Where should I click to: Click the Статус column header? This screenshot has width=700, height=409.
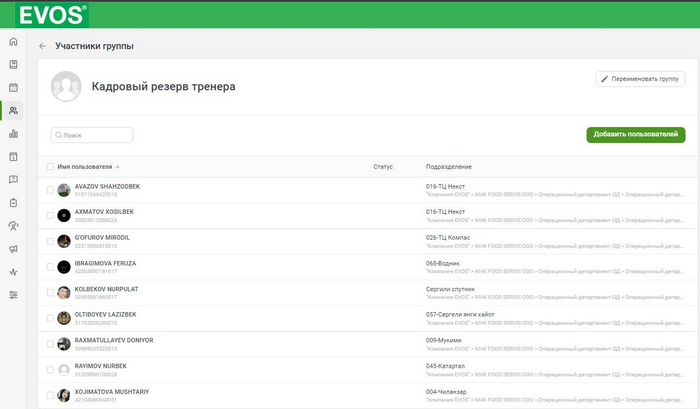[383, 166]
